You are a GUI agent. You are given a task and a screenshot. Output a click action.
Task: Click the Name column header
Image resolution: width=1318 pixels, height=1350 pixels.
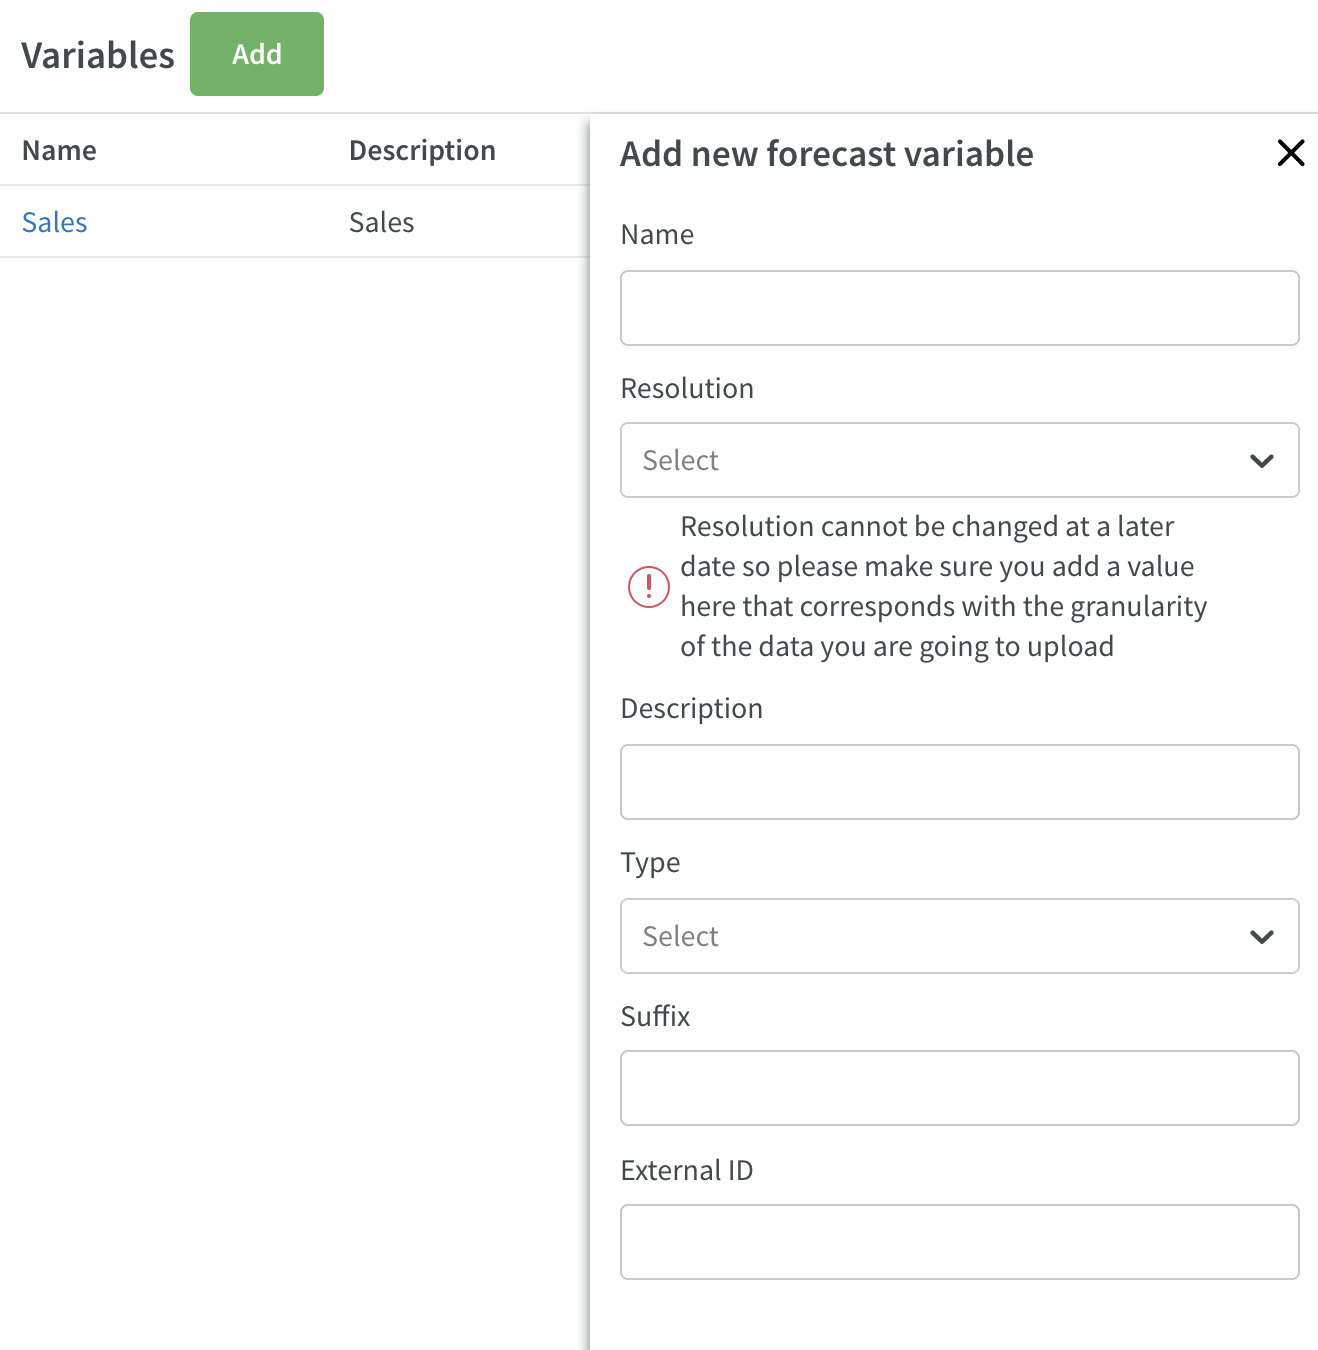(x=60, y=150)
